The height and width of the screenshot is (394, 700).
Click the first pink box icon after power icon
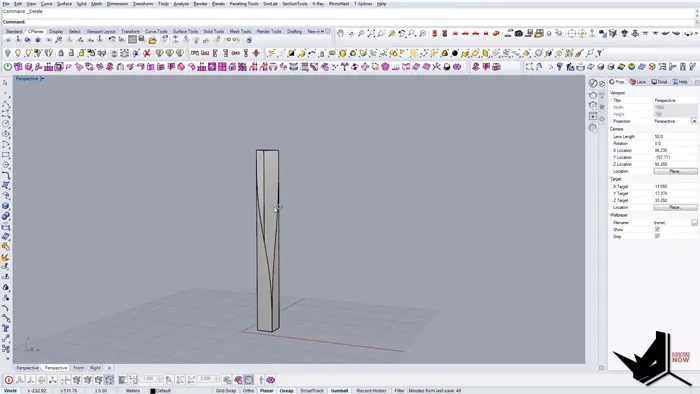pyautogui.click(x=18, y=67)
